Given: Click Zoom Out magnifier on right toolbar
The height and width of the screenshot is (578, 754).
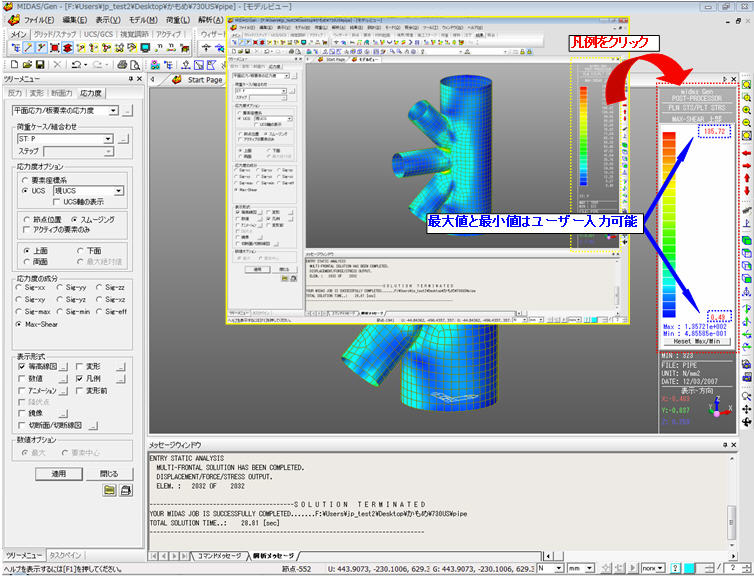Looking at the screenshot, I should (x=746, y=123).
